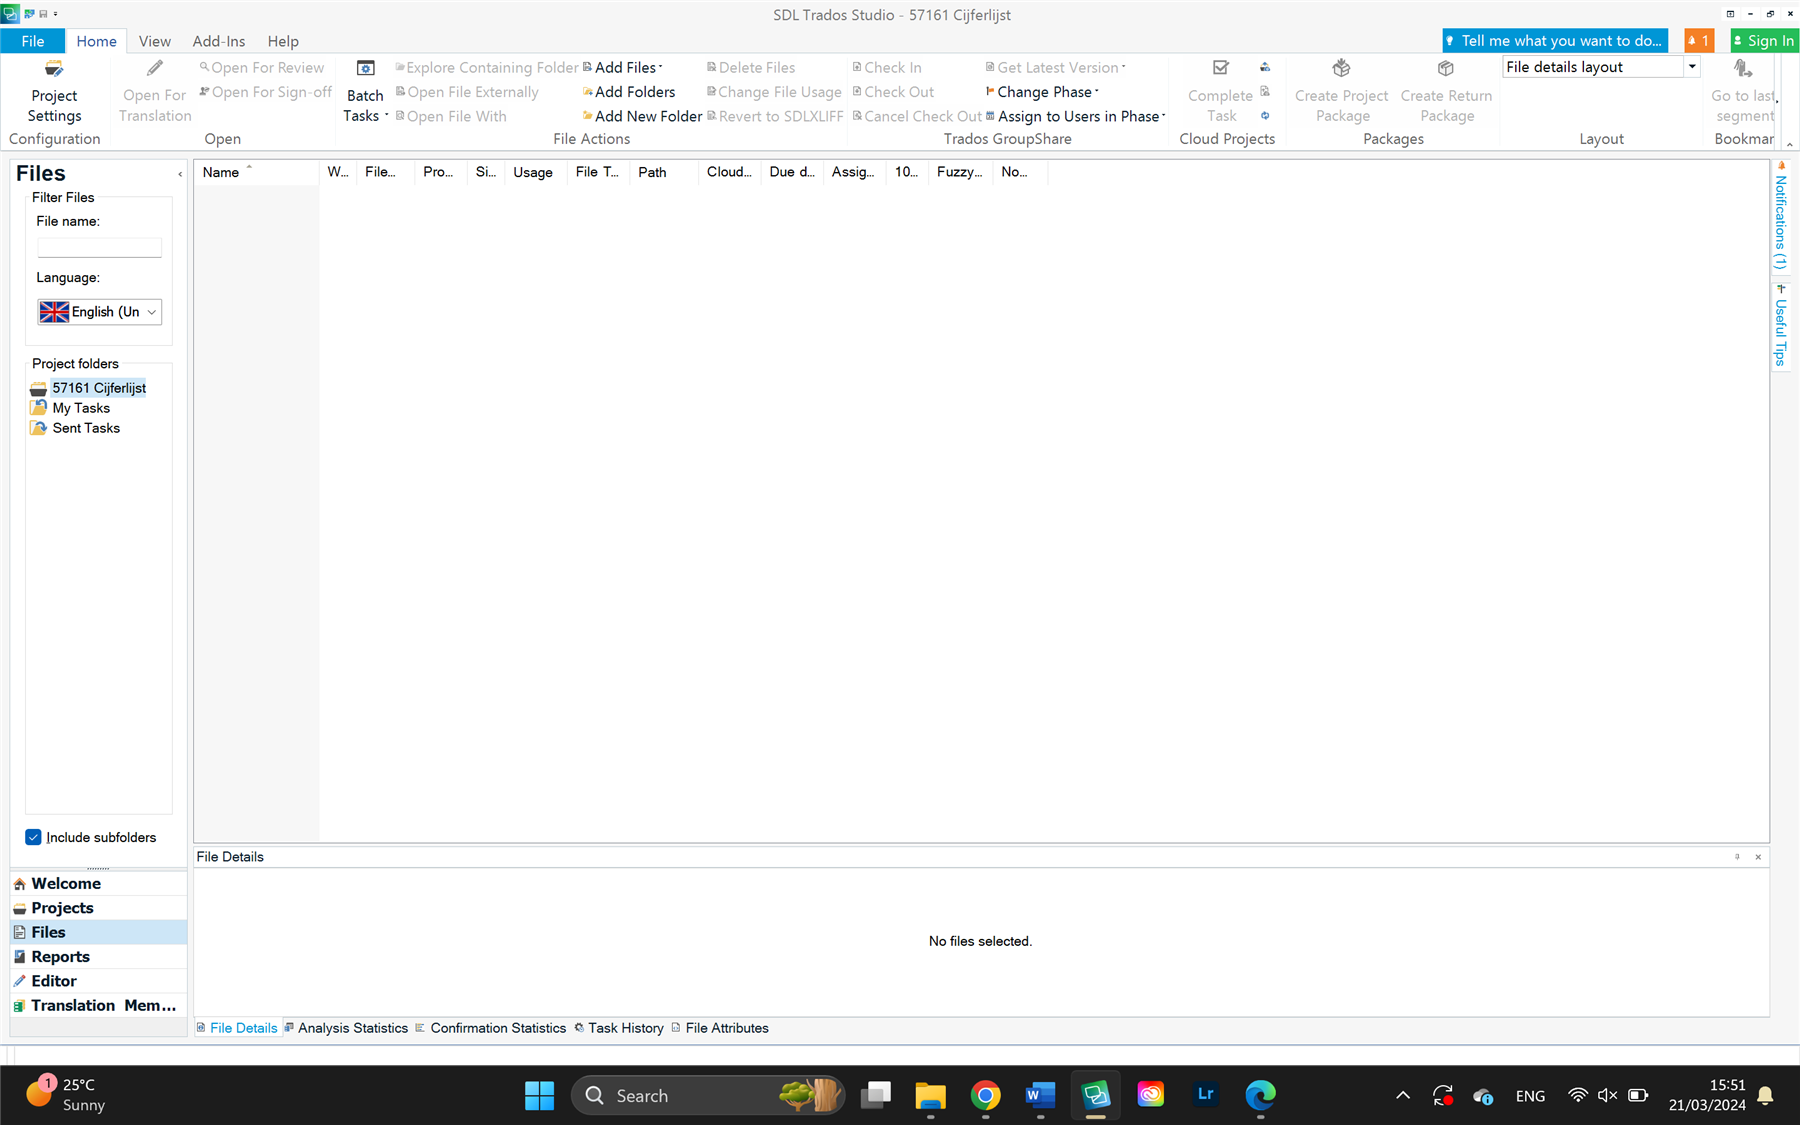The width and height of the screenshot is (1800, 1125).
Task: Open the Useful Tips side panel
Action: [x=1780, y=326]
